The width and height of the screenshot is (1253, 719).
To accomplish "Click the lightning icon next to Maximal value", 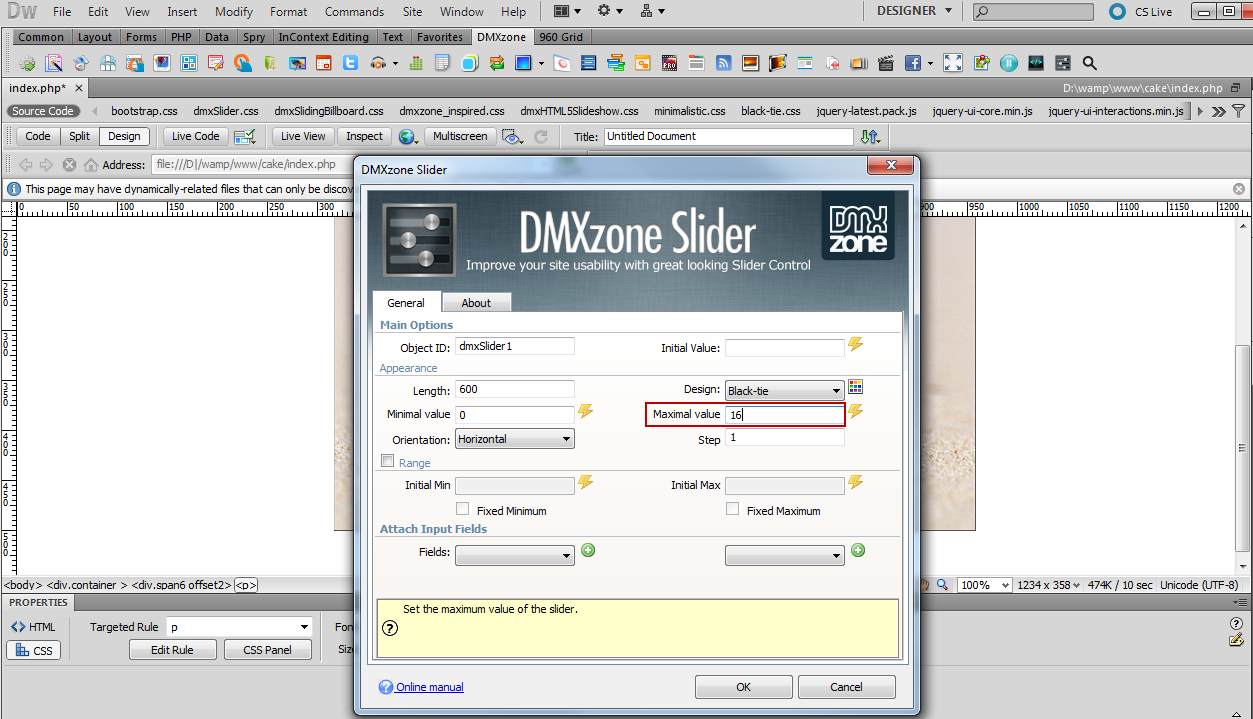I will (x=856, y=411).
